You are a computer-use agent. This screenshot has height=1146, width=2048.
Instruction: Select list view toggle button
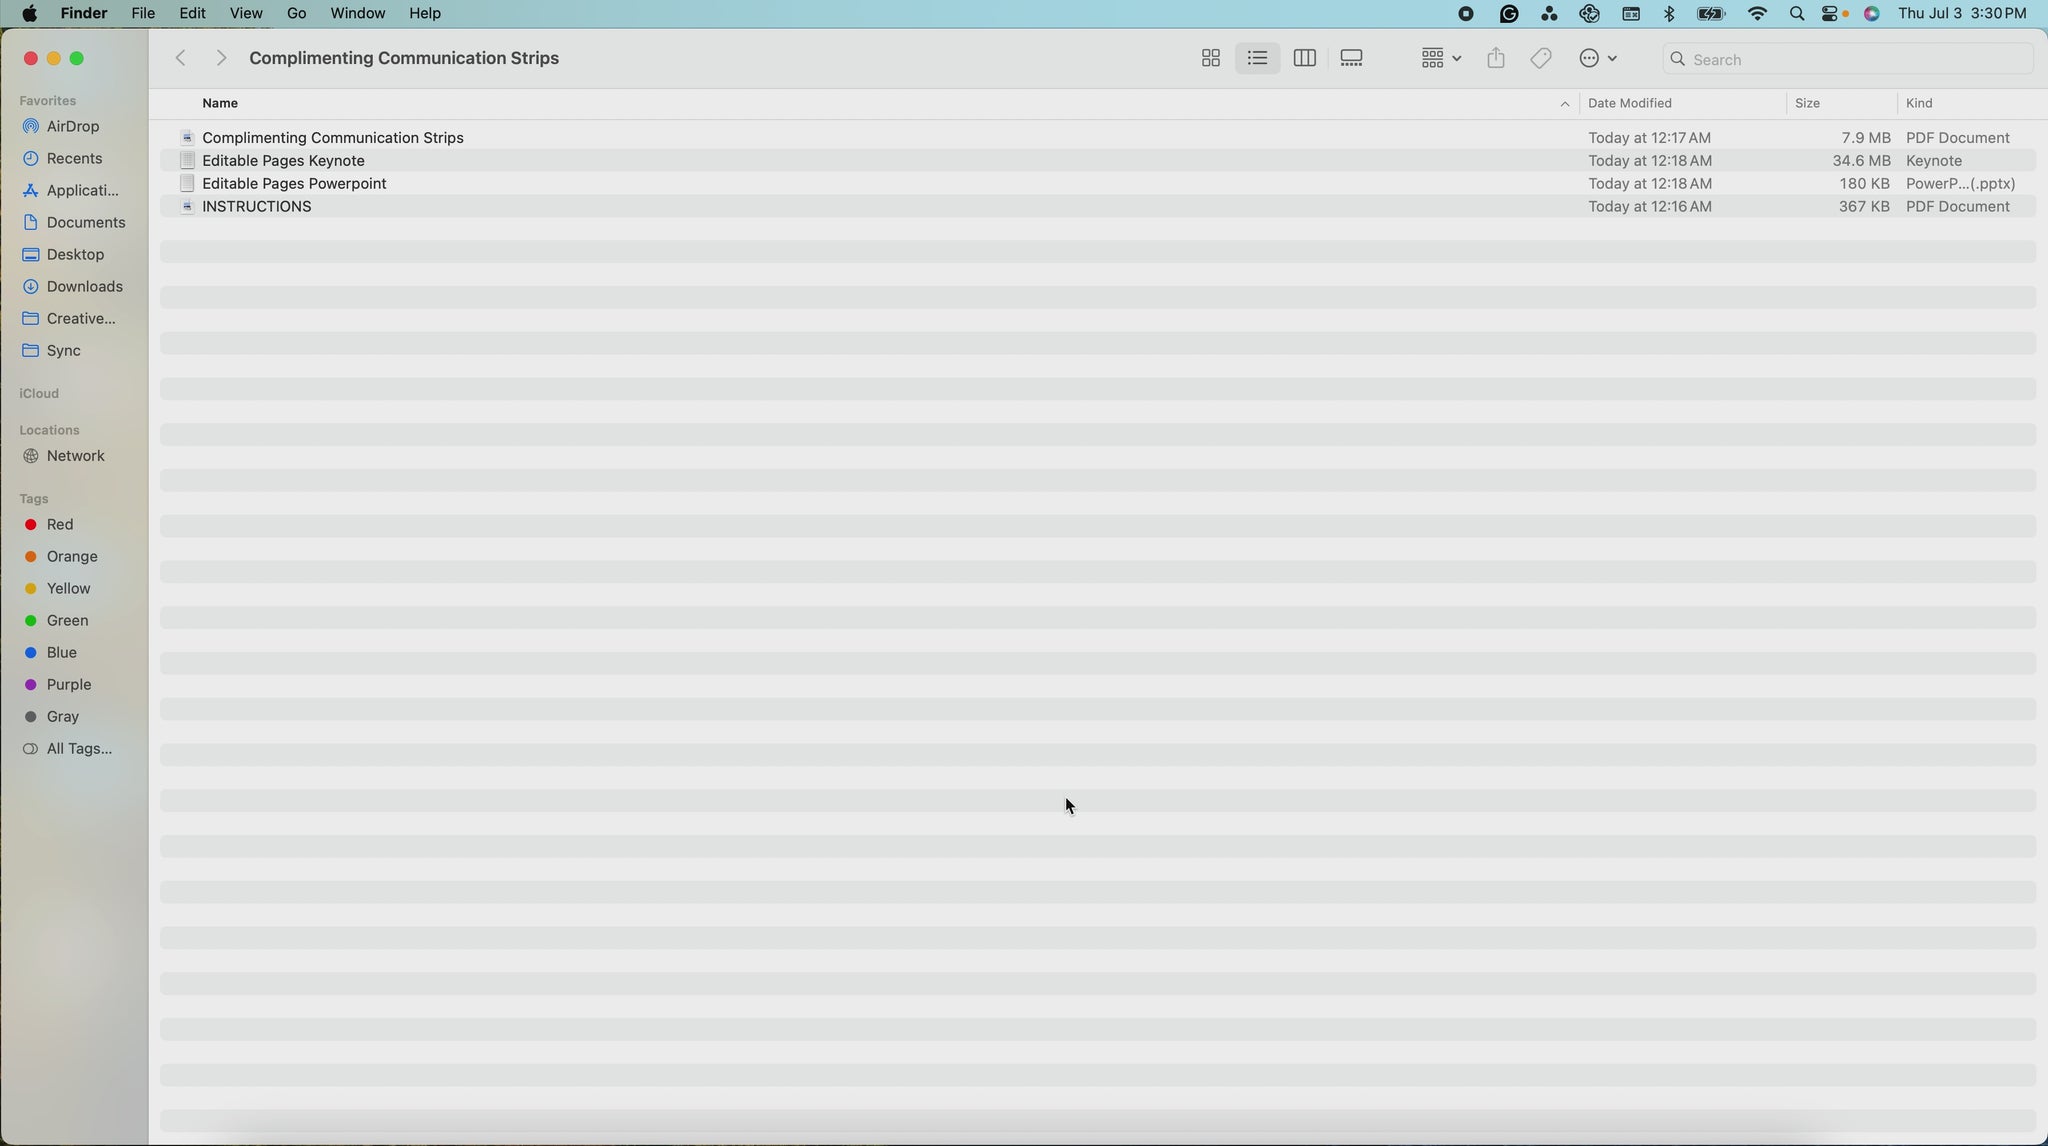tap(1257, 59)
